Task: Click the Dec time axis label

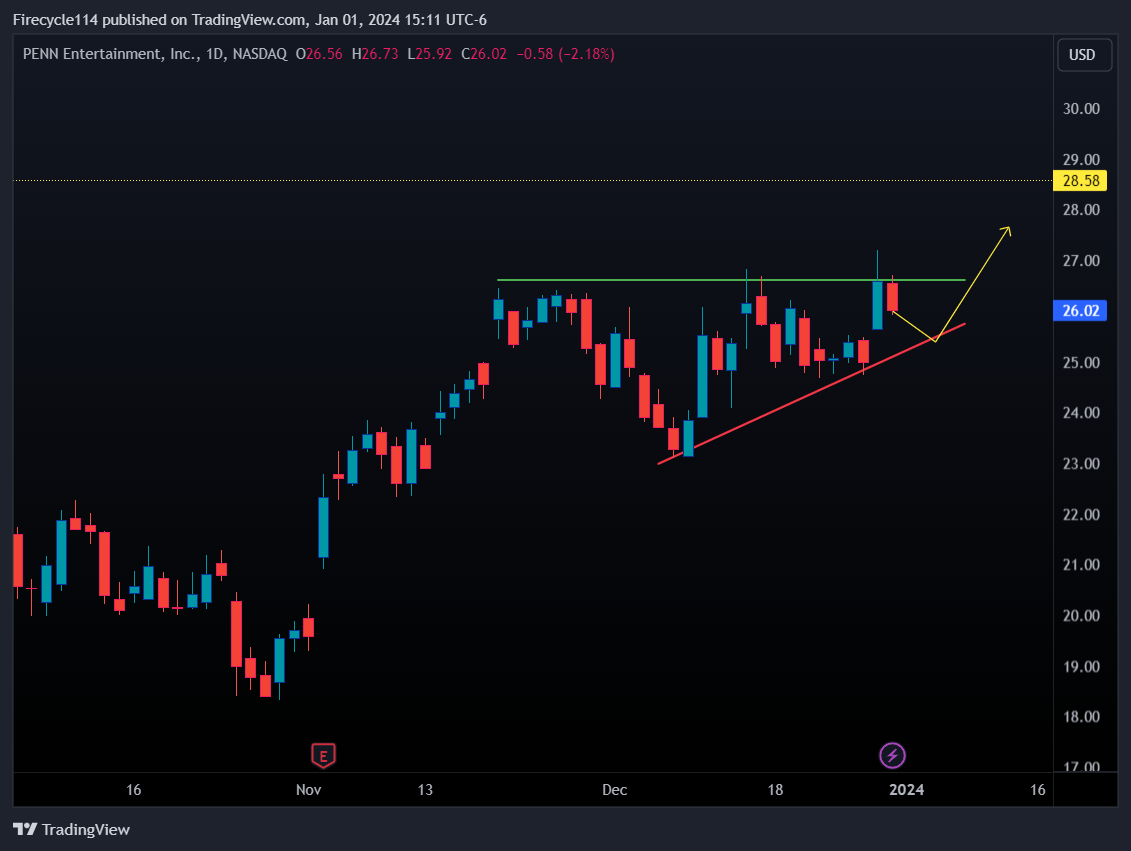Action: [x=615, y=790]
